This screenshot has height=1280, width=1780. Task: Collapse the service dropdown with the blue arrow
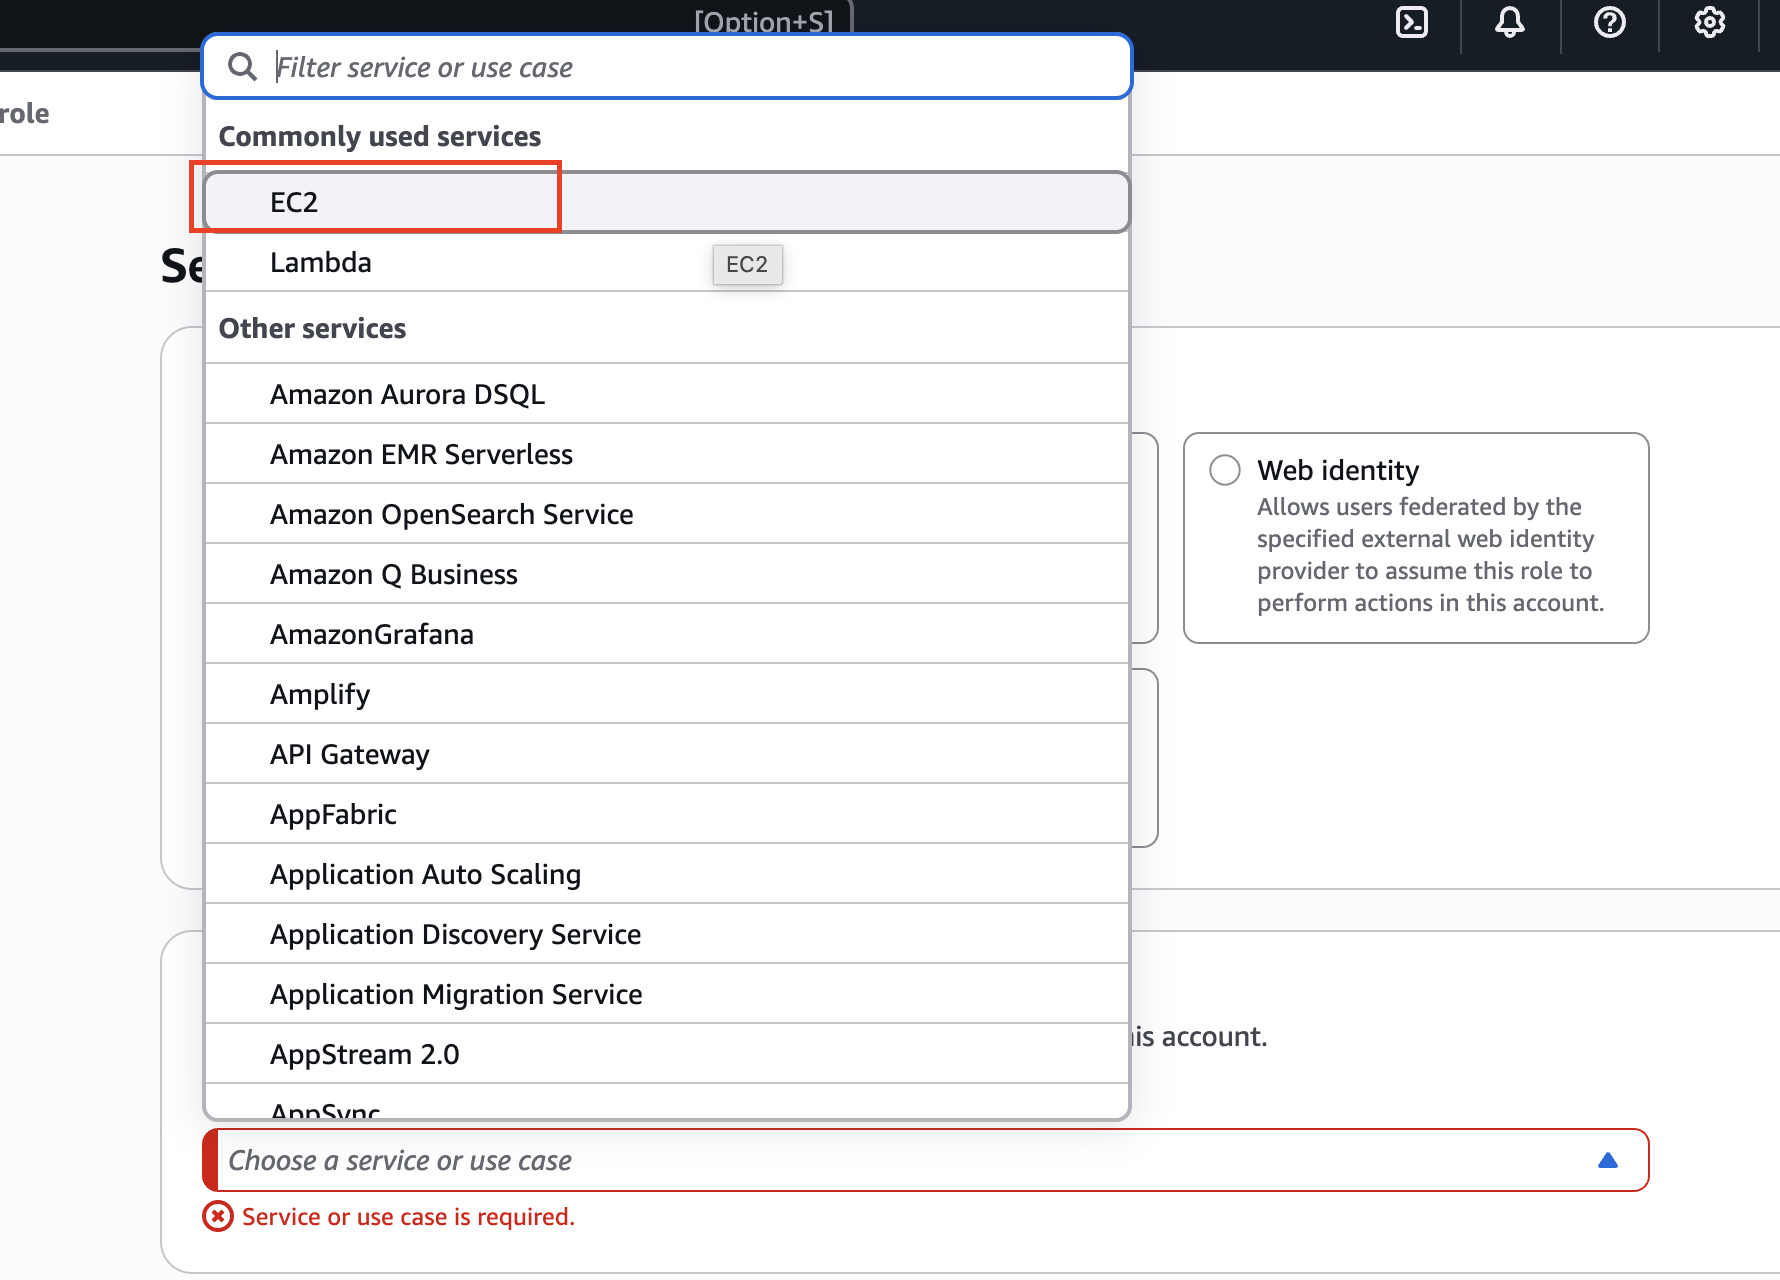click(1608, 1160)
